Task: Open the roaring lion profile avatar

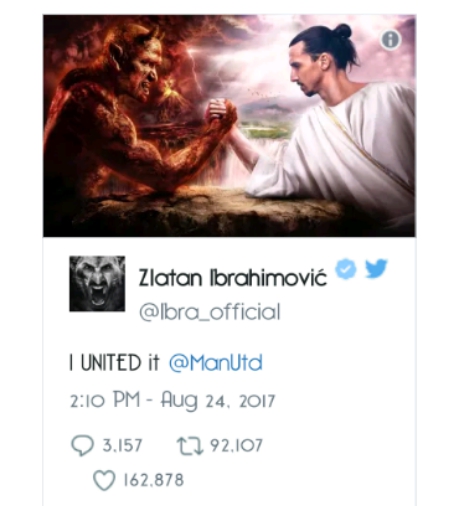Action: tap(97, 284)
